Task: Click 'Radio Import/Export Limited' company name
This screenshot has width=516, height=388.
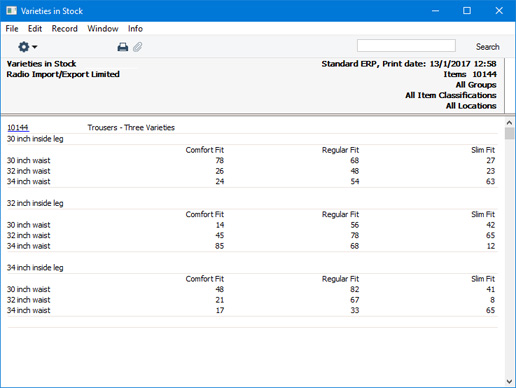Action: coord(63,74)
